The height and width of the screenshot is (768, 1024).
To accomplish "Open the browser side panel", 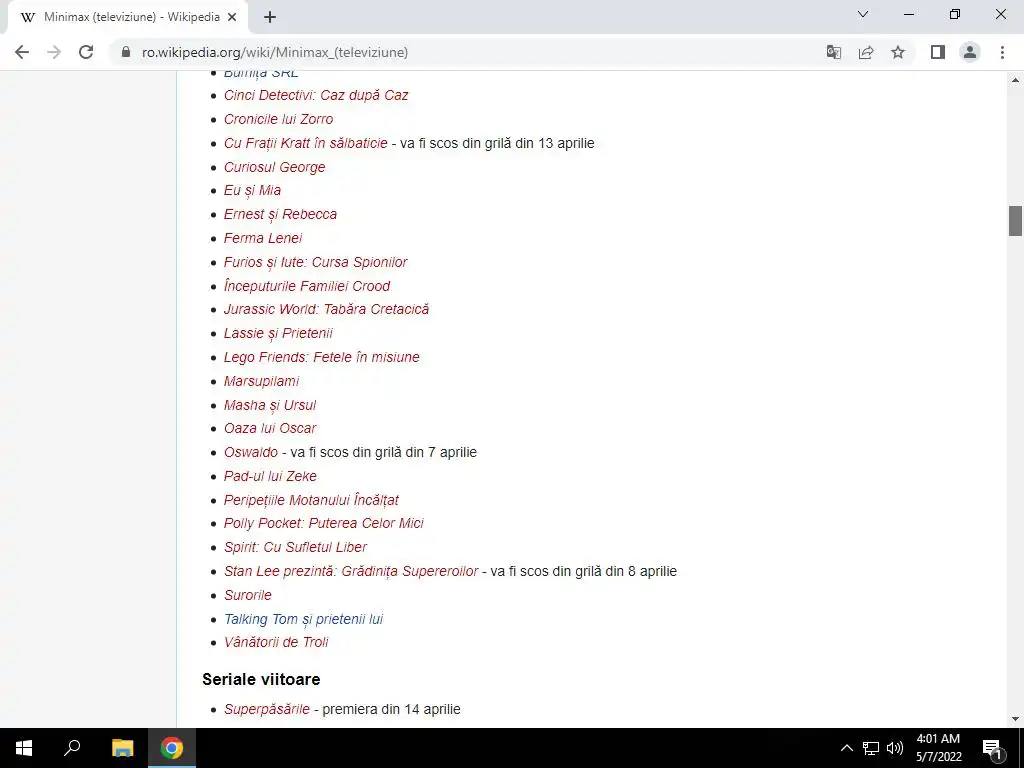I will click(x=938, y=52).
